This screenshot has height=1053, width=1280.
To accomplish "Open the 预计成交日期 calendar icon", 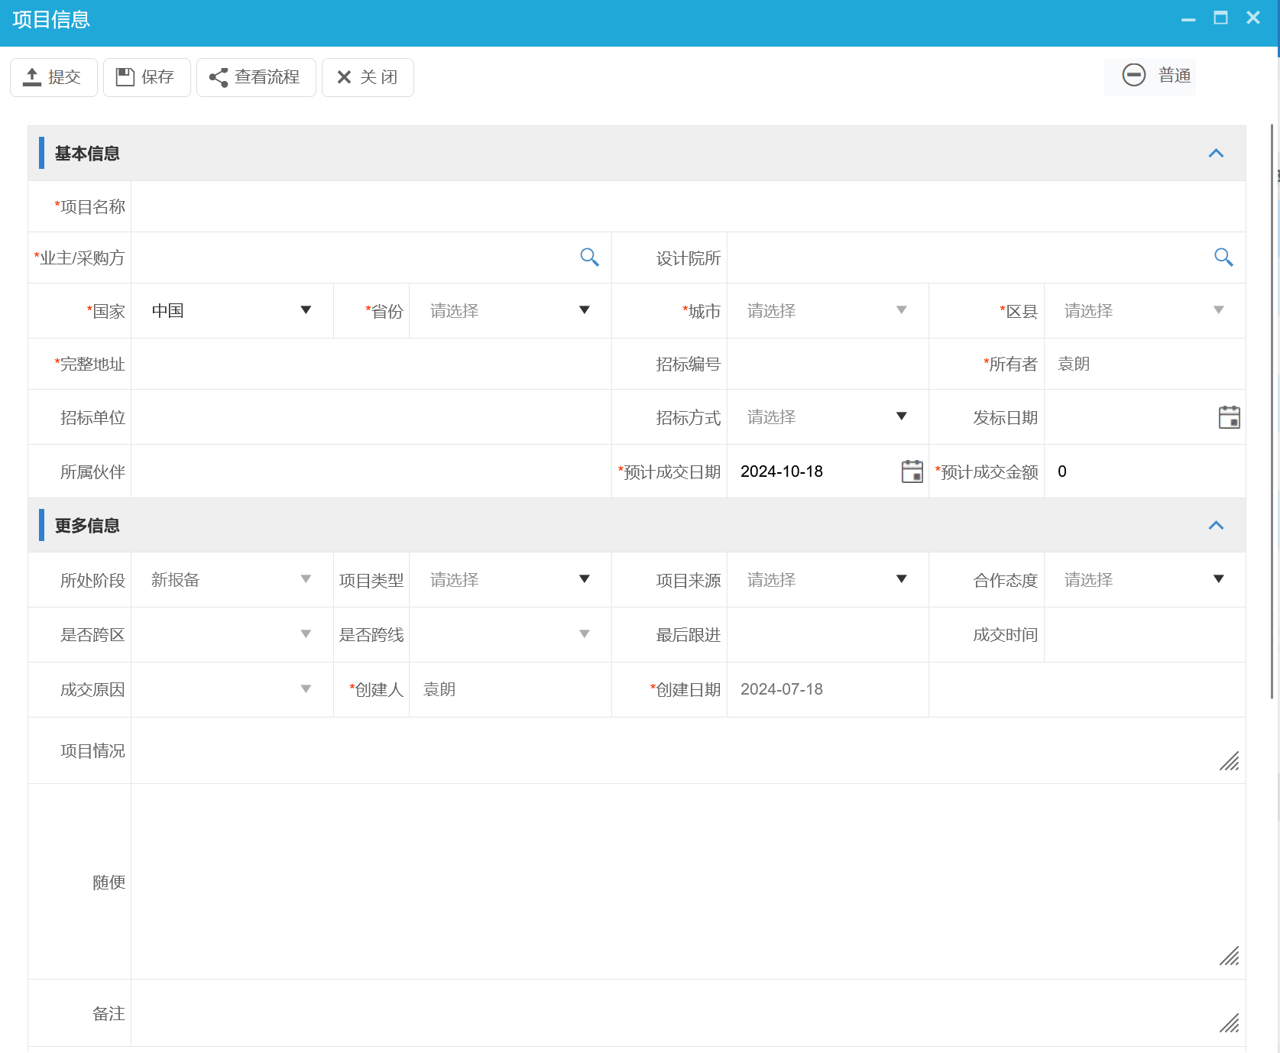I will (x=911, y=472).
